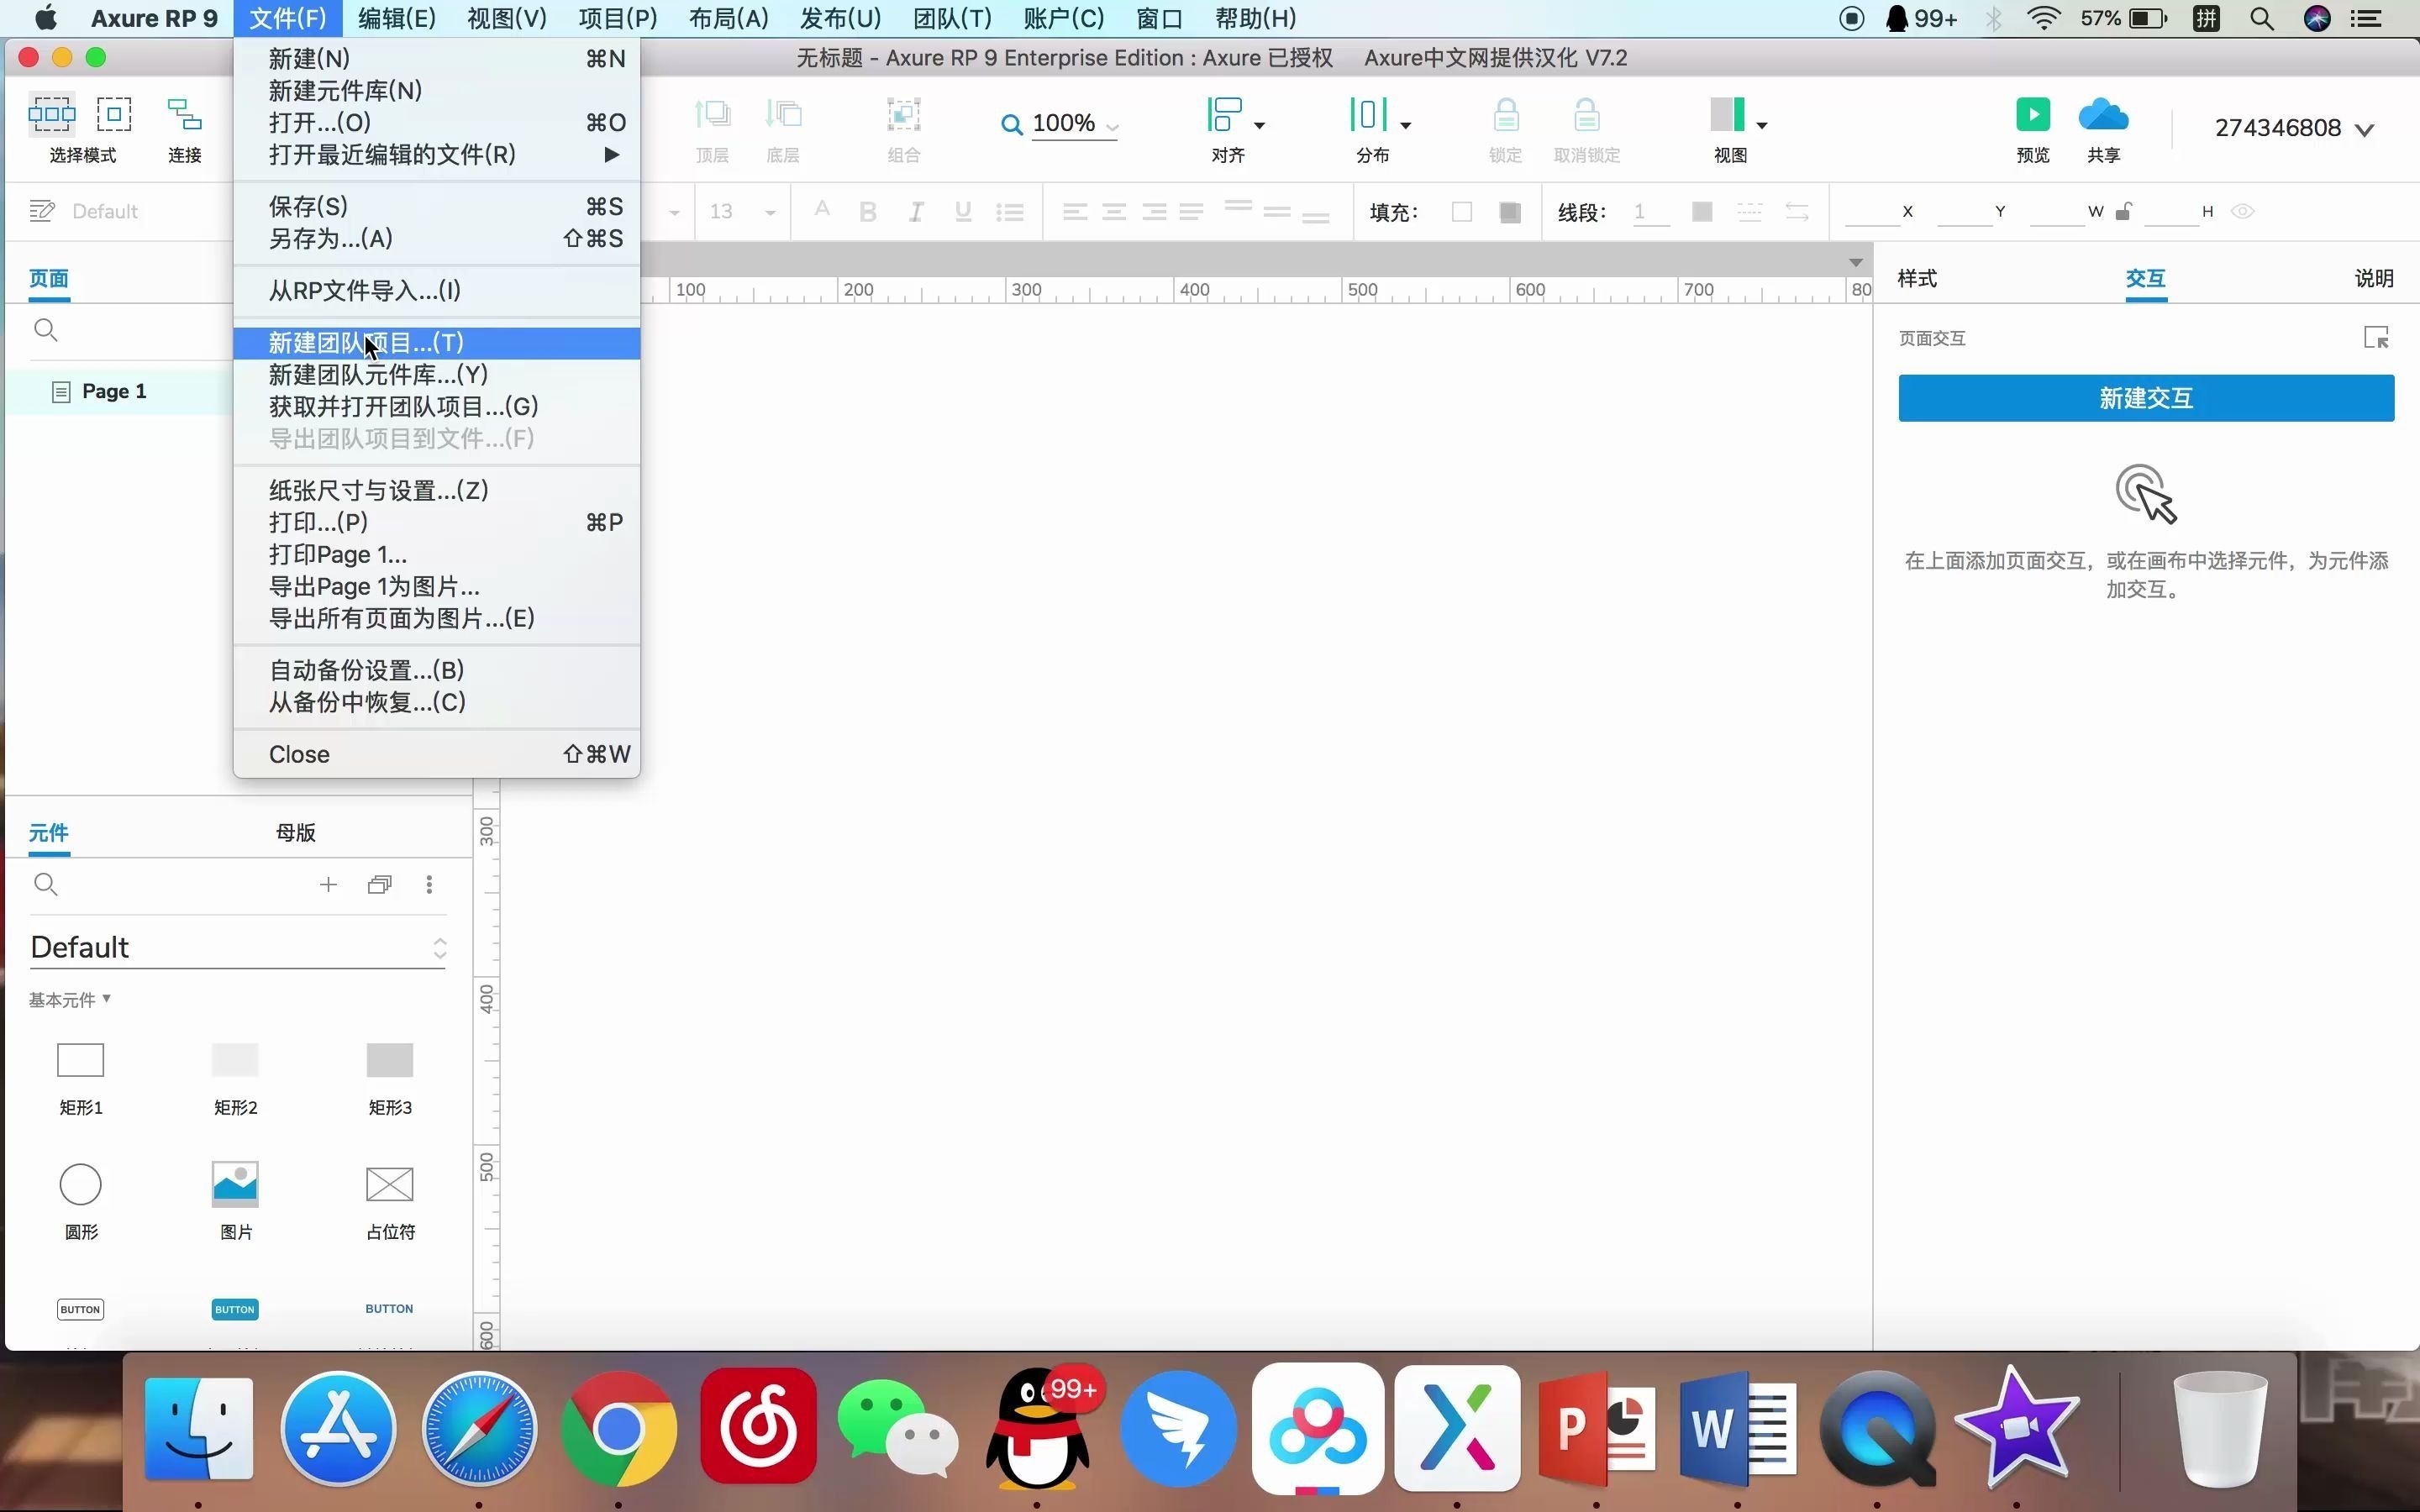Click the align text left icon

point(1075,211)
